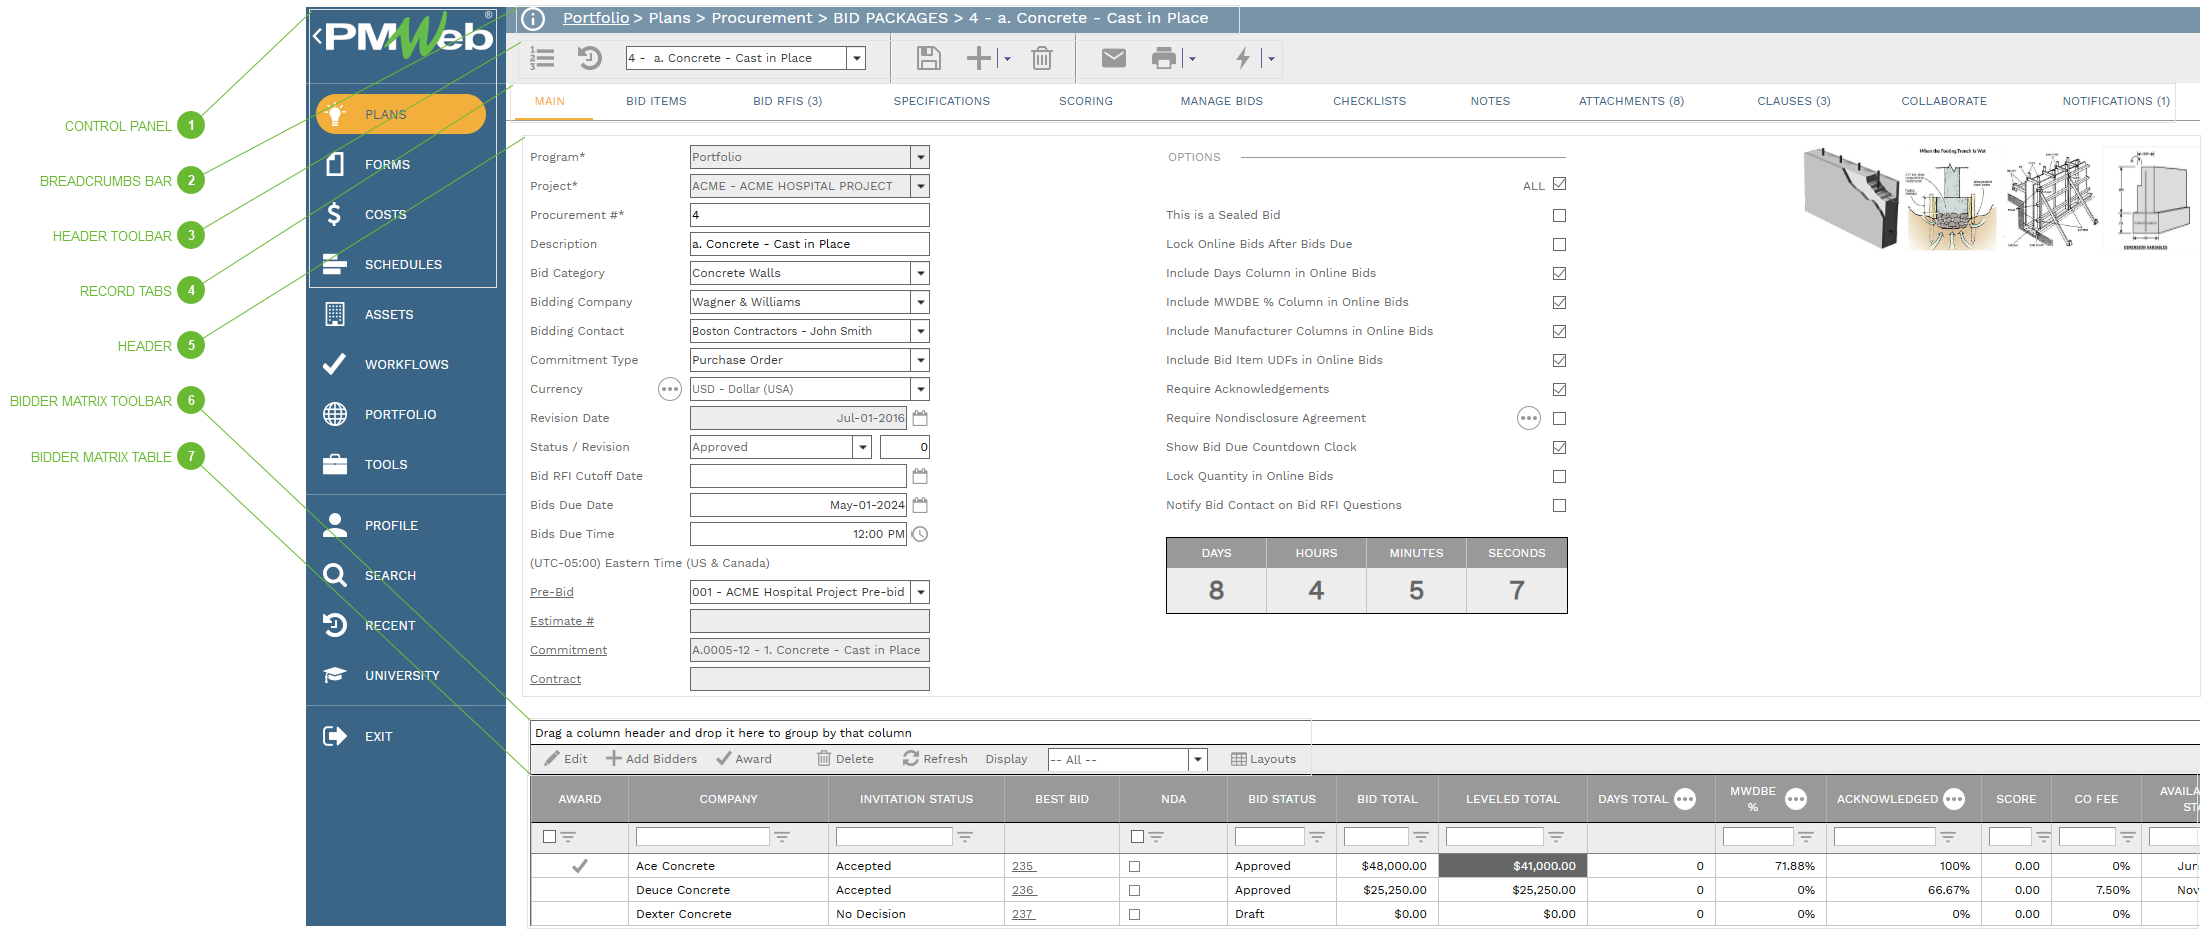Click the info icon beside breadcrumbs

tap(534, 19)
